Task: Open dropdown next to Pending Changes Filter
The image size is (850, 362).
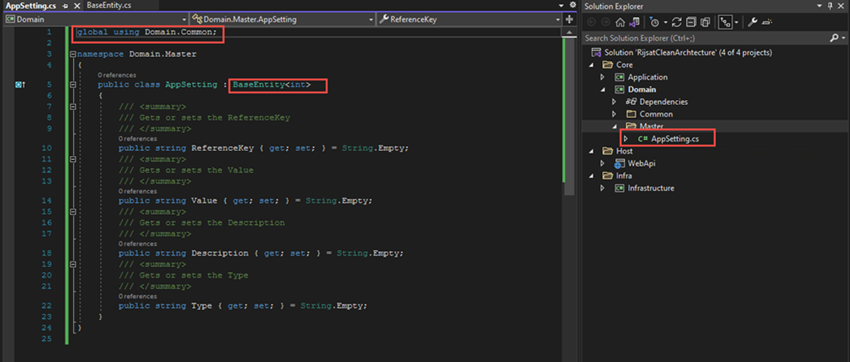Action: coord(666,22)
